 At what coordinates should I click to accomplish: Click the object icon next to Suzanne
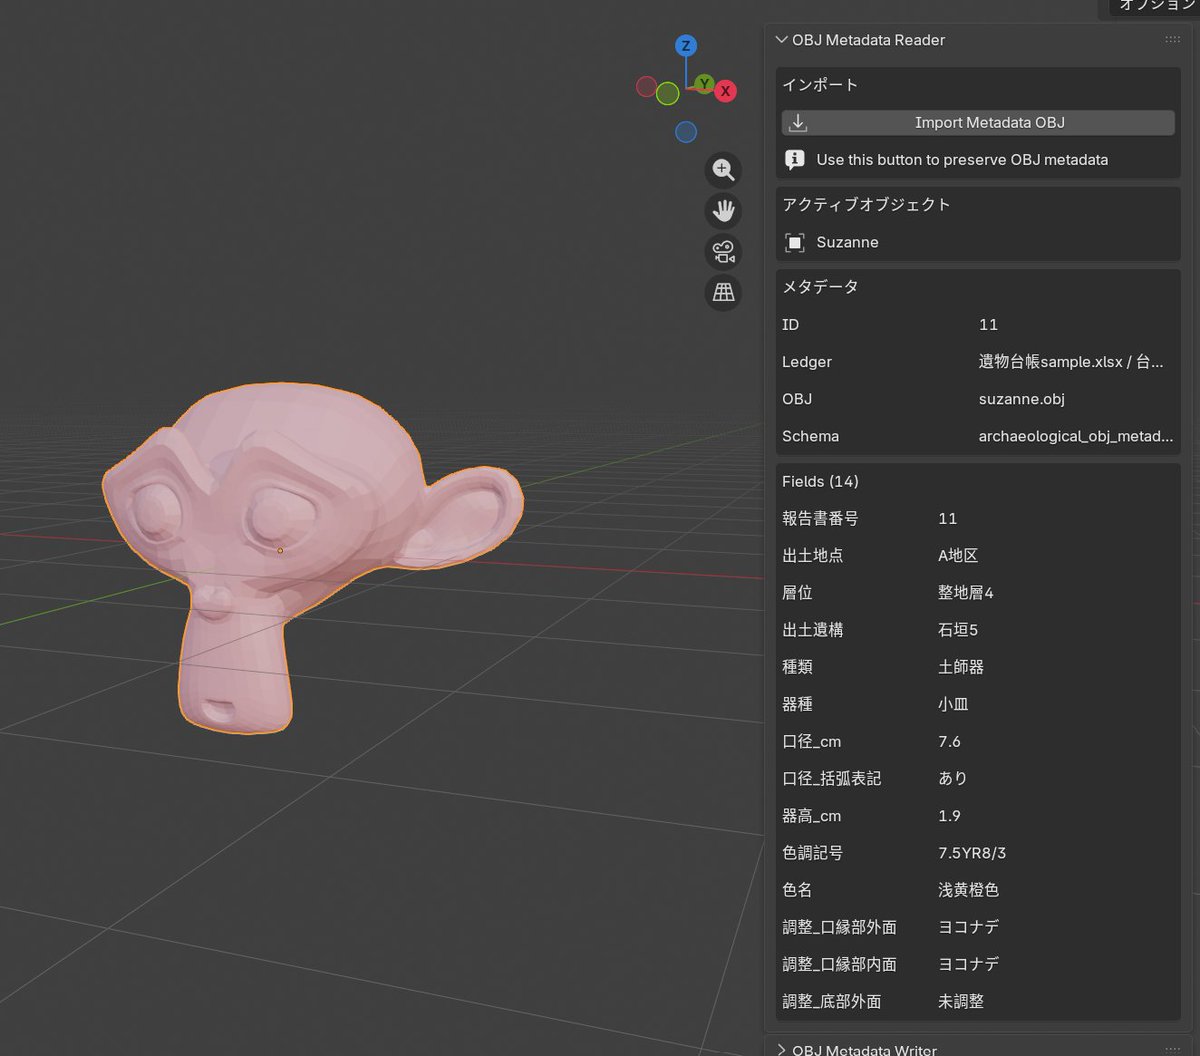pyautogui.click(x=795, y=242)
